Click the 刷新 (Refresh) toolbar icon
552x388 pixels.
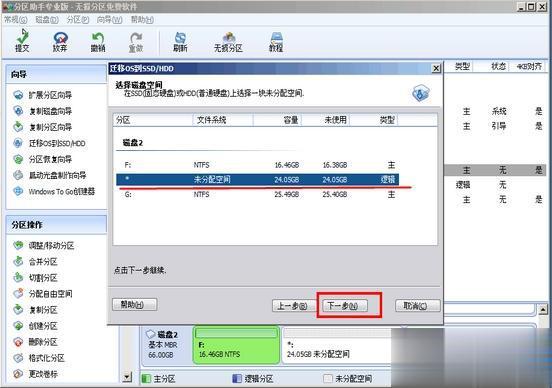click(180, 41)
